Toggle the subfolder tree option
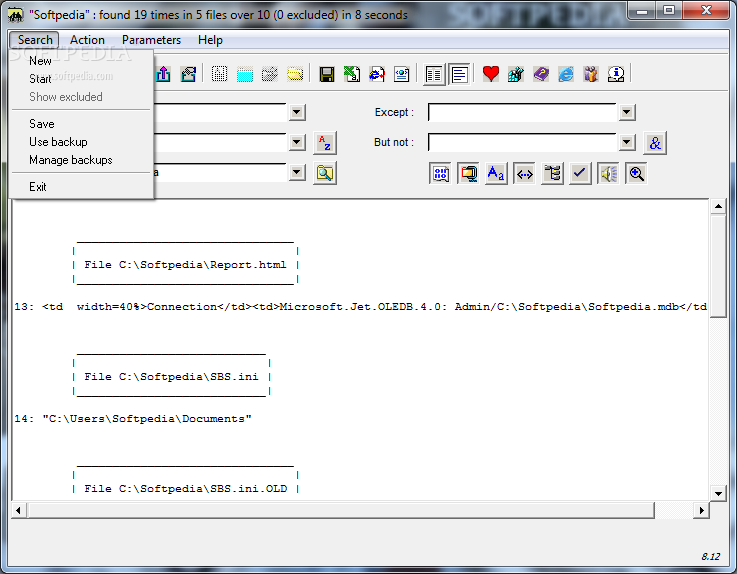Image resolution: width=737 pixels, height=574 pixels. click(552, 174)
